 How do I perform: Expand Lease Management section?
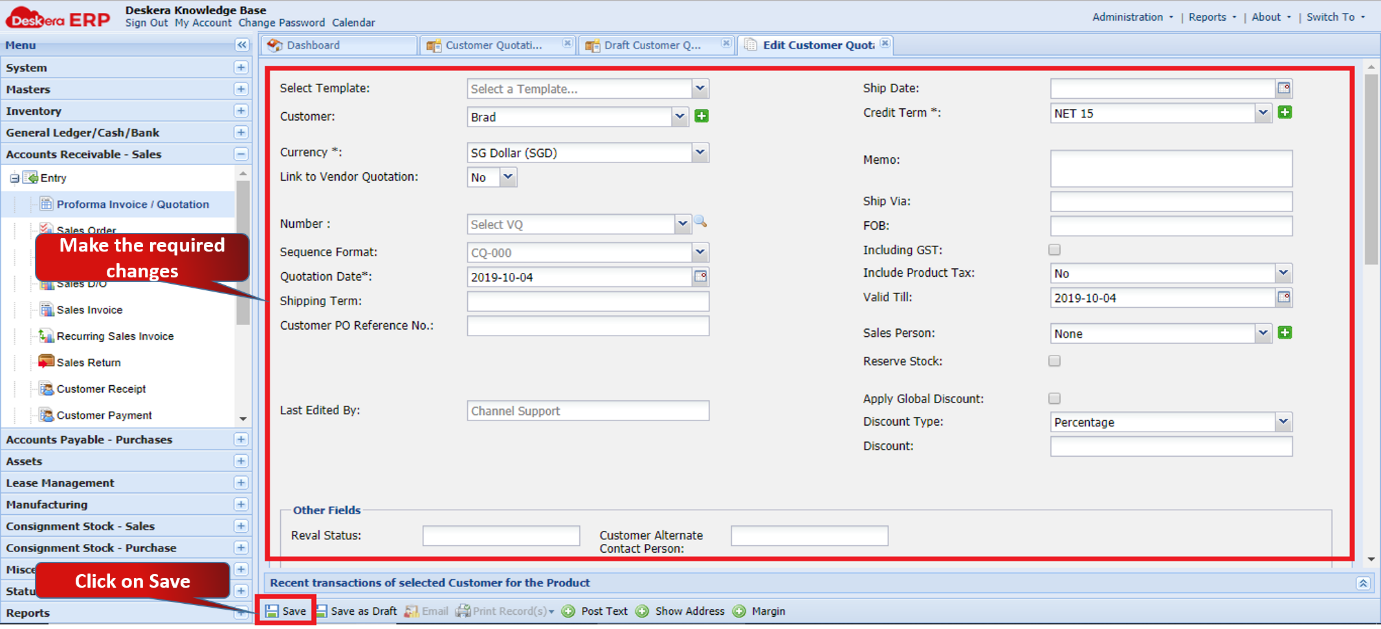coord(241,483)
